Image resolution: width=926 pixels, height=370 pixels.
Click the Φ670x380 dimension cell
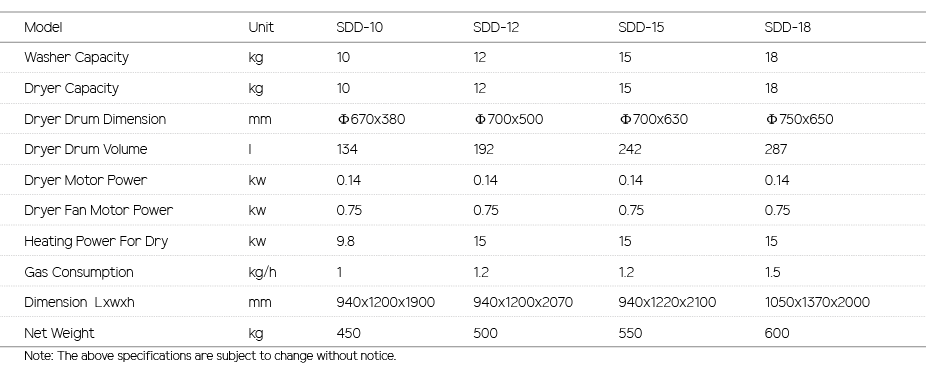pos(371,119)
